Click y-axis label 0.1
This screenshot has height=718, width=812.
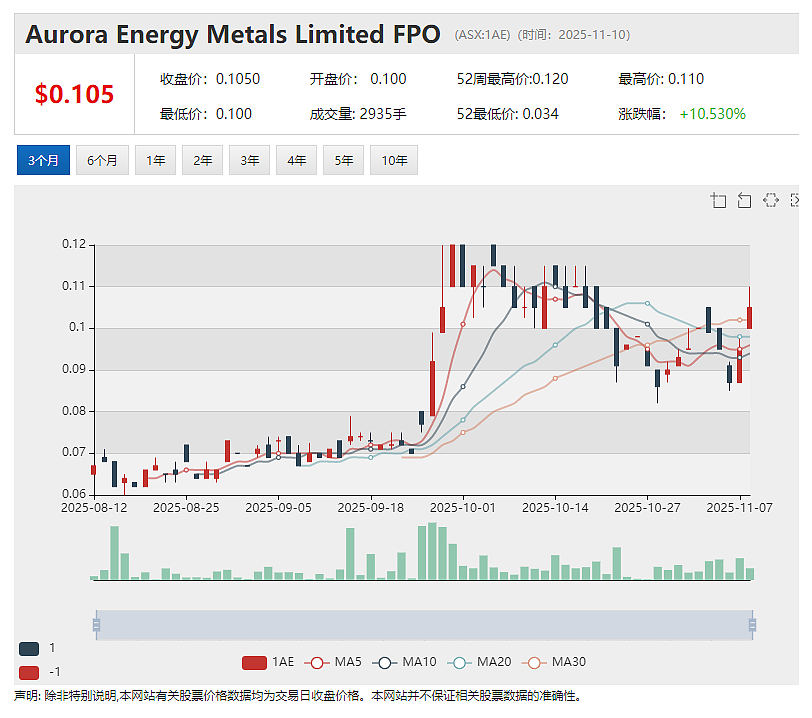[77, 327]
